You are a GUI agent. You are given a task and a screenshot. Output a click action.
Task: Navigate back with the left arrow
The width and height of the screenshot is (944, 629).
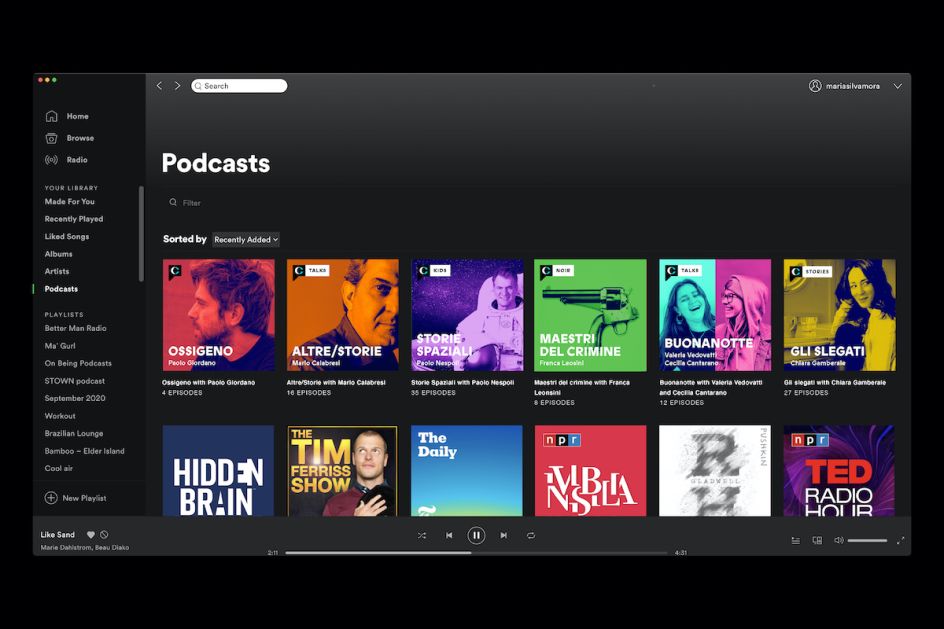(x=159, y=86)
